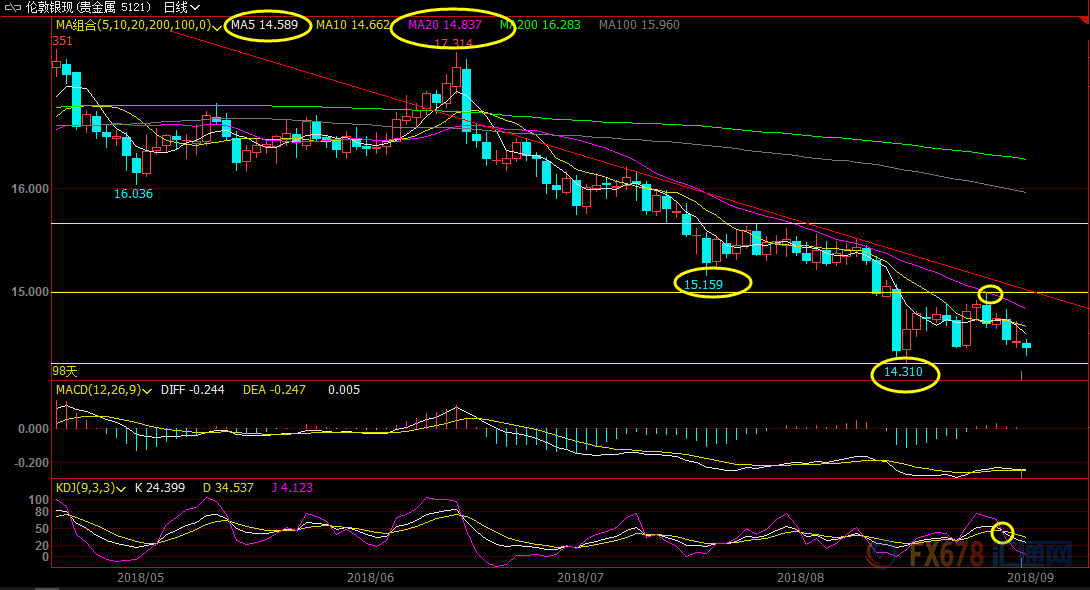Click the magenta MA20 14.837 label
Screen dimensions: 1090x590
click(x=444, y=25)
